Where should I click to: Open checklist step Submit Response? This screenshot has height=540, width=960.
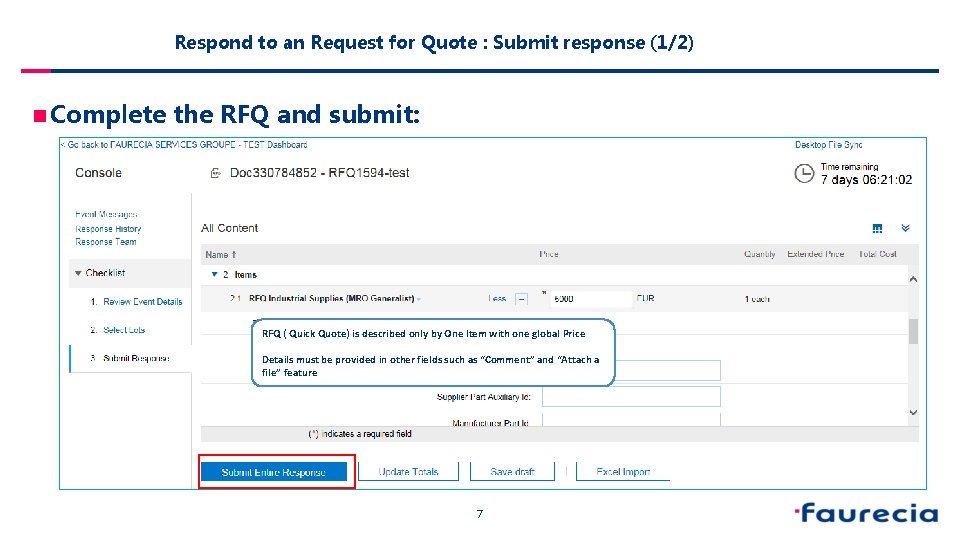(x=136, y=358)
